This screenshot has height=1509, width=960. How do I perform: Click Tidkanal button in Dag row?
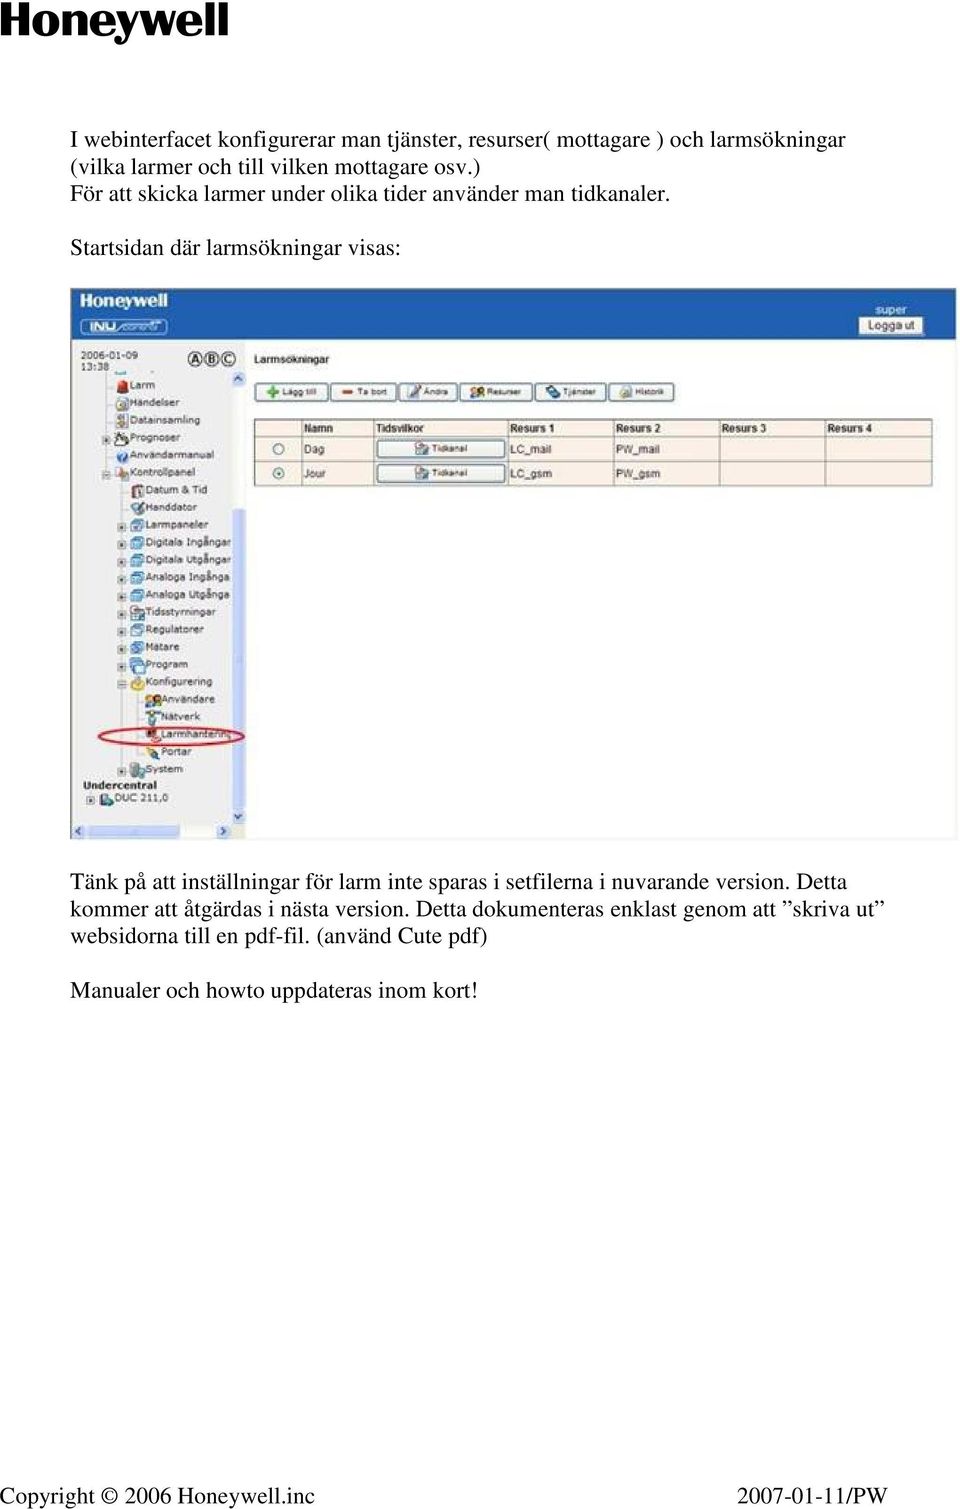tap(441, 449)
